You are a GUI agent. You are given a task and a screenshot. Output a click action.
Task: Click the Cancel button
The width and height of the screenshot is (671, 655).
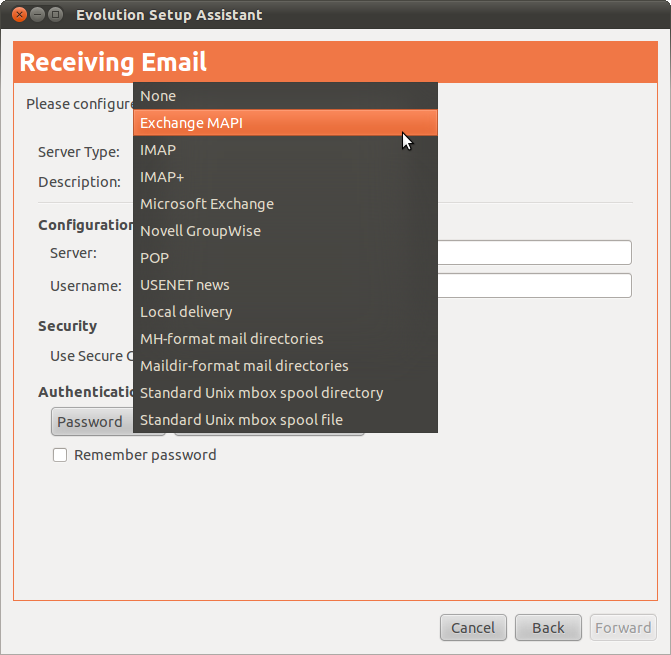tap(473, 628)
